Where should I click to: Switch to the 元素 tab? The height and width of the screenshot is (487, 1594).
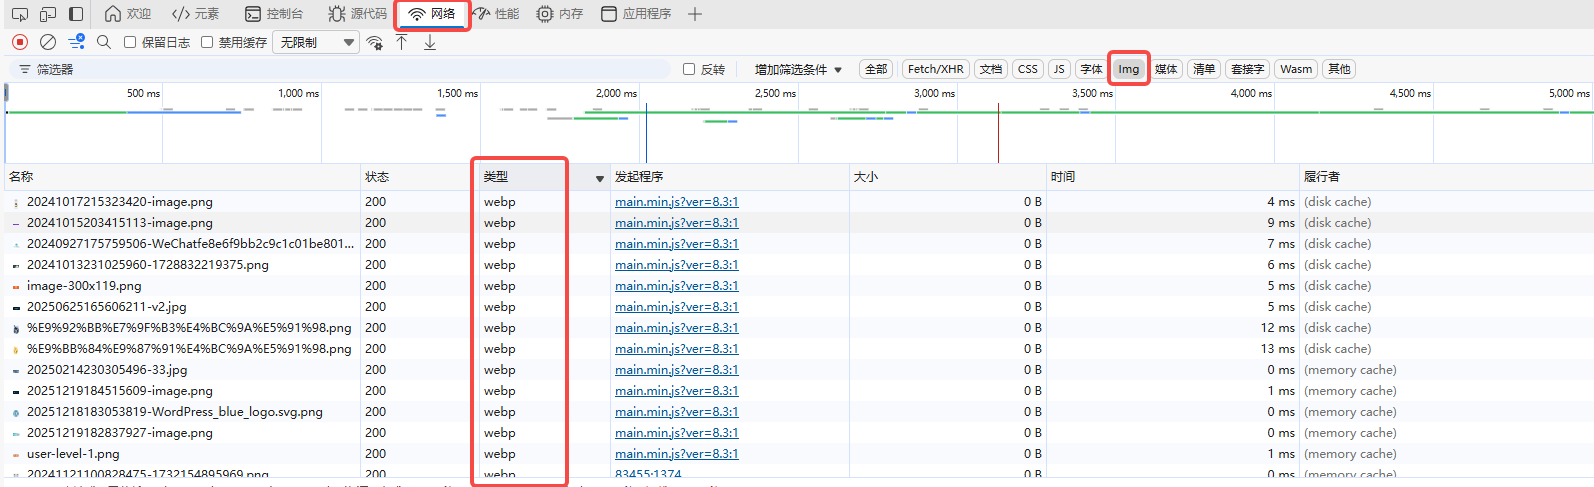click(196, 14)
